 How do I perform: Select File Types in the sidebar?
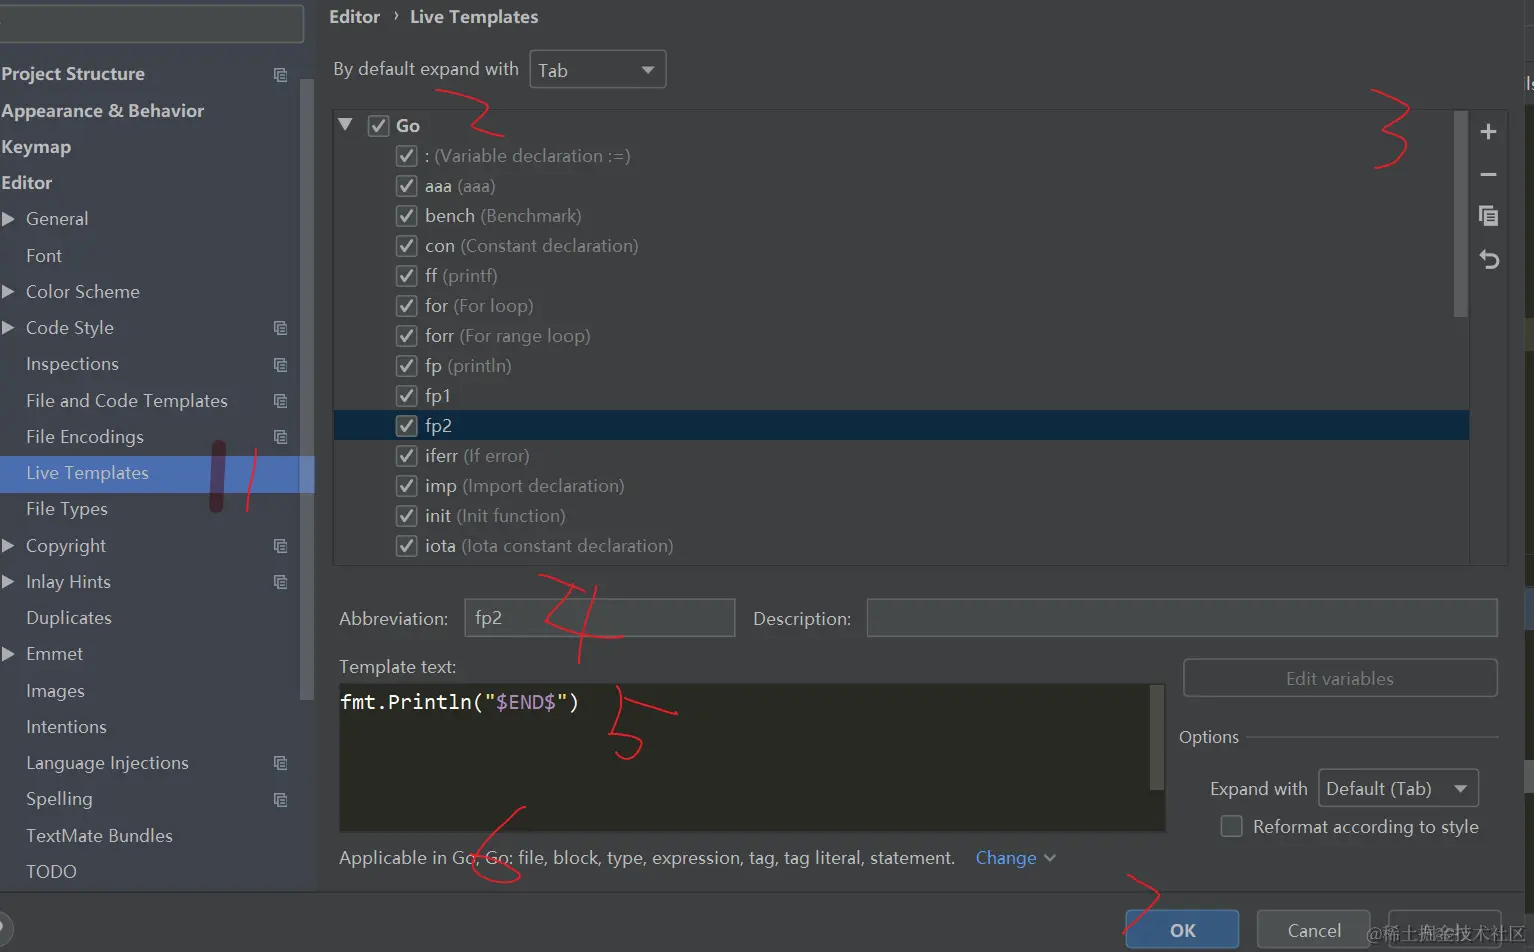[67, 509]
